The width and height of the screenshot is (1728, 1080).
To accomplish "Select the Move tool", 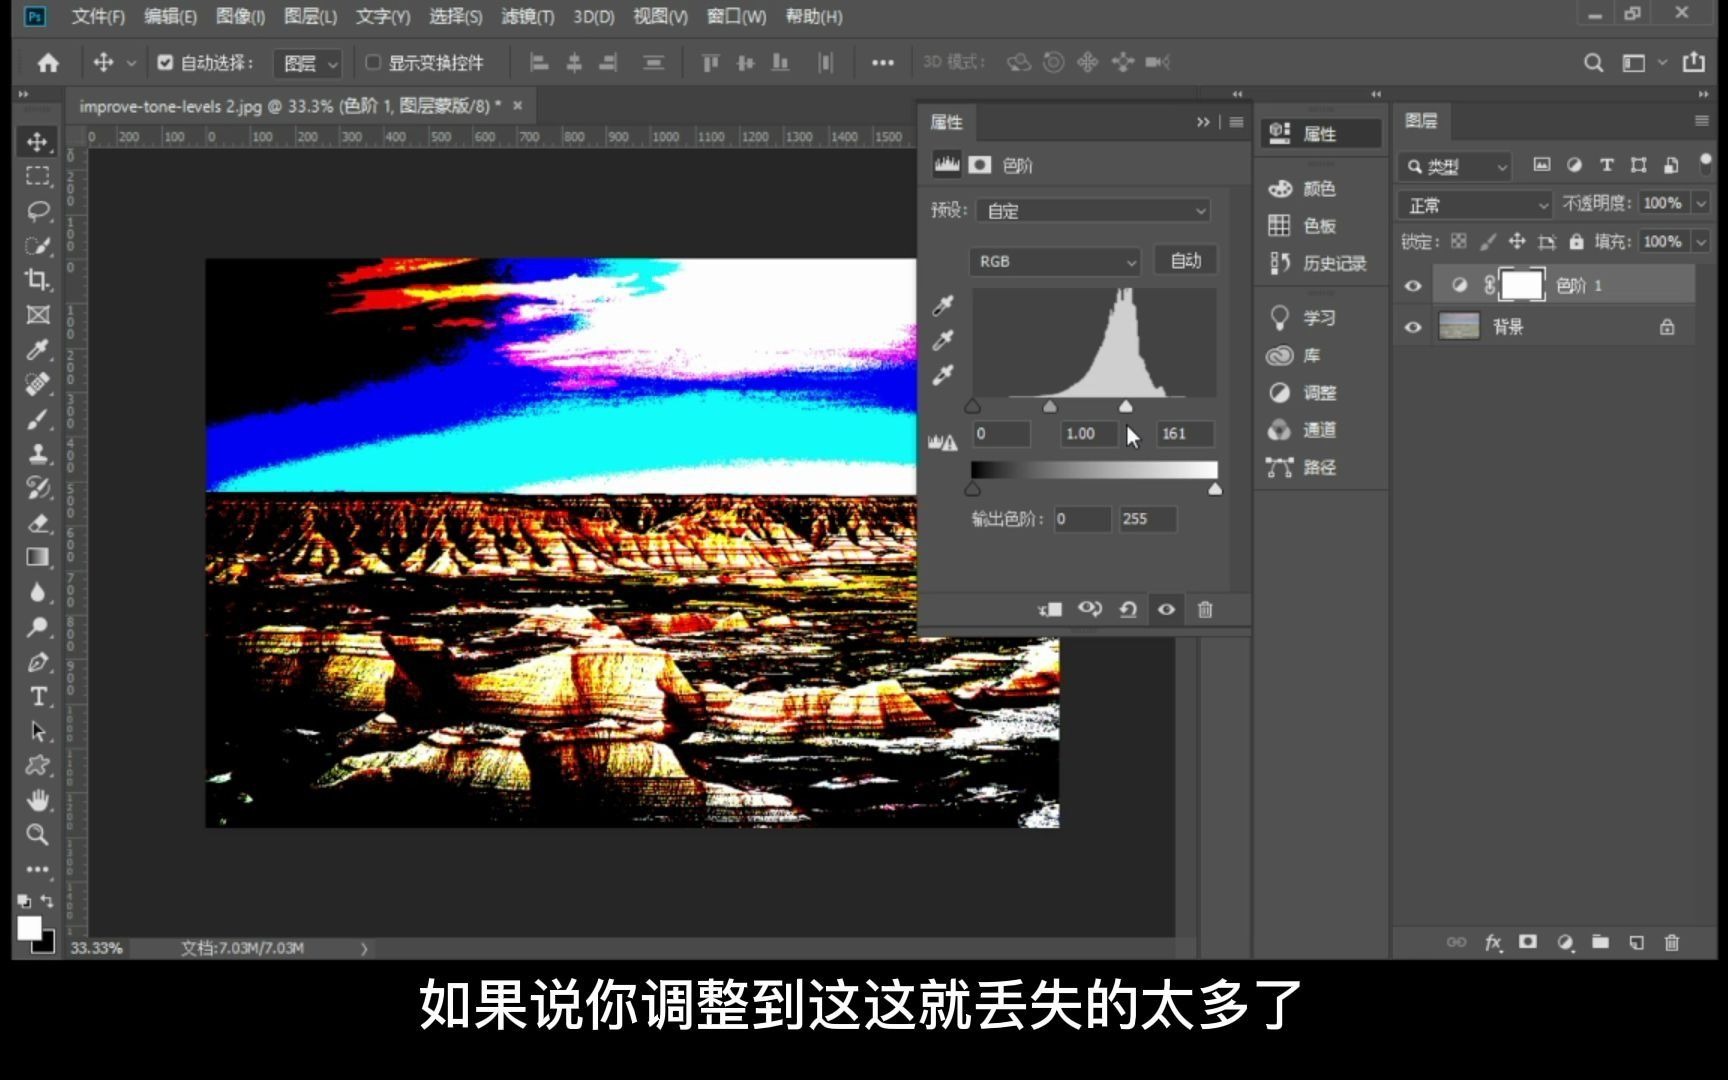I will [x=37, y=141].
